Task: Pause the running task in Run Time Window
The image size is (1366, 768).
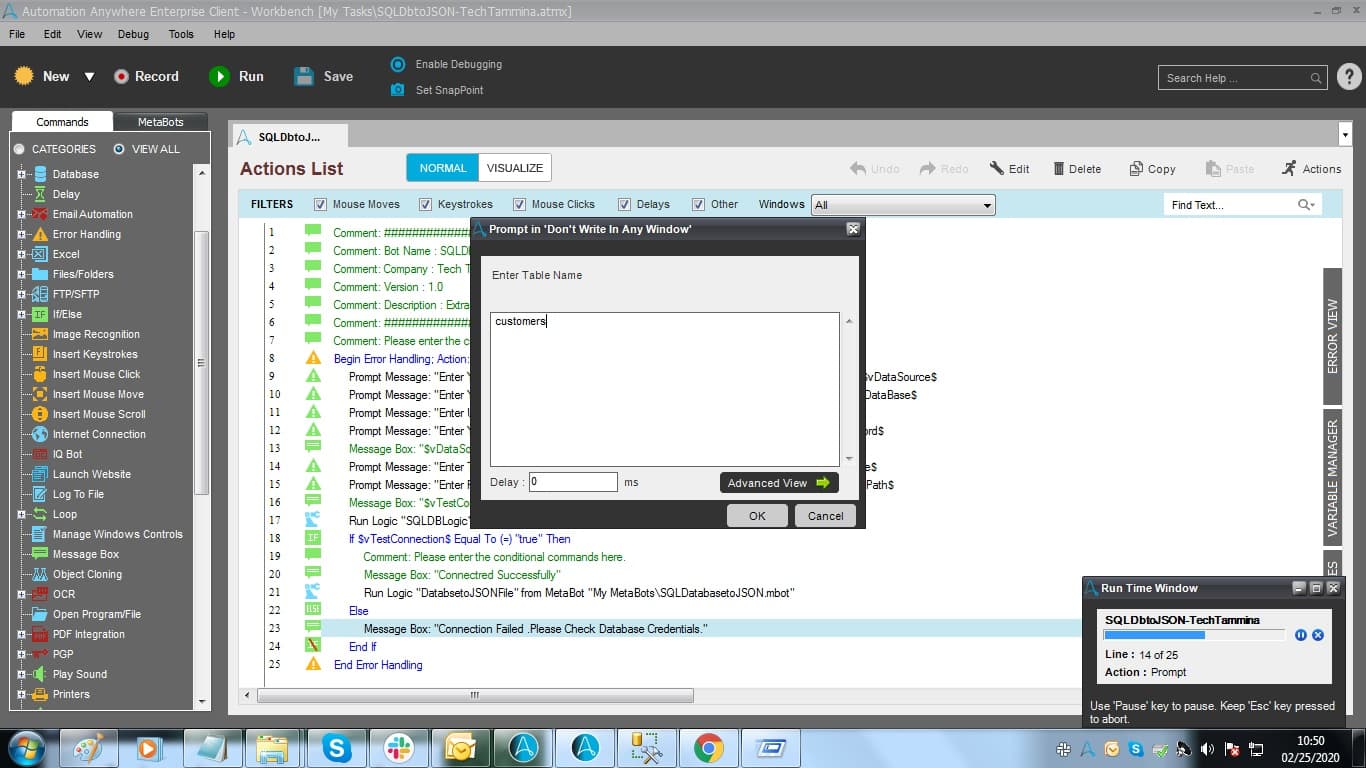Action: point(1301,635)
